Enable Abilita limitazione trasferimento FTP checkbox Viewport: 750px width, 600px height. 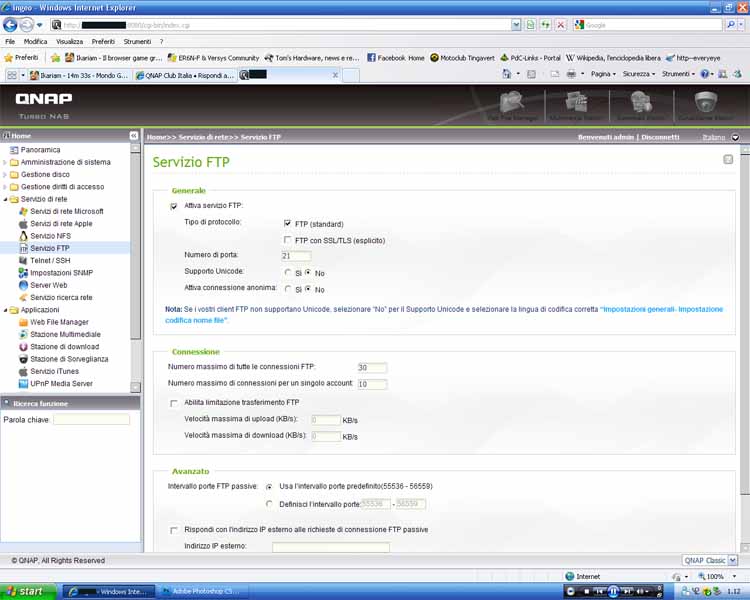click(x=174, y=403)
